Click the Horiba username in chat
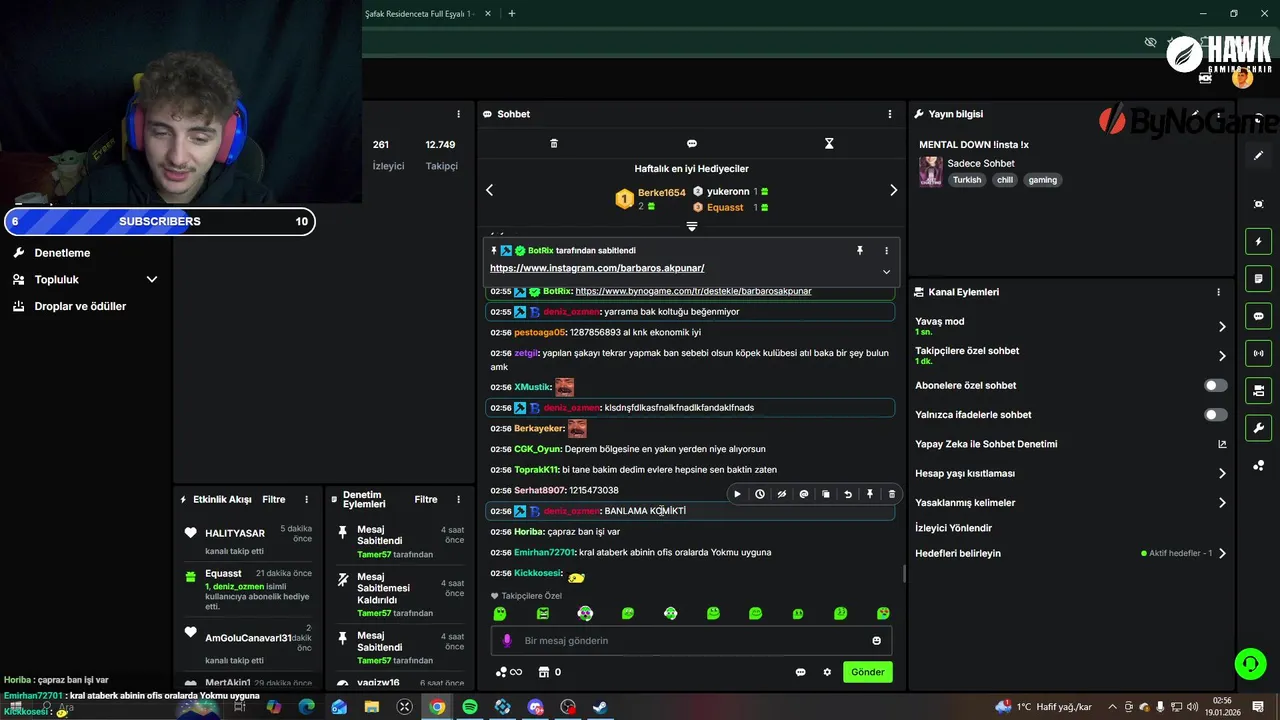 tap(528, 532)
